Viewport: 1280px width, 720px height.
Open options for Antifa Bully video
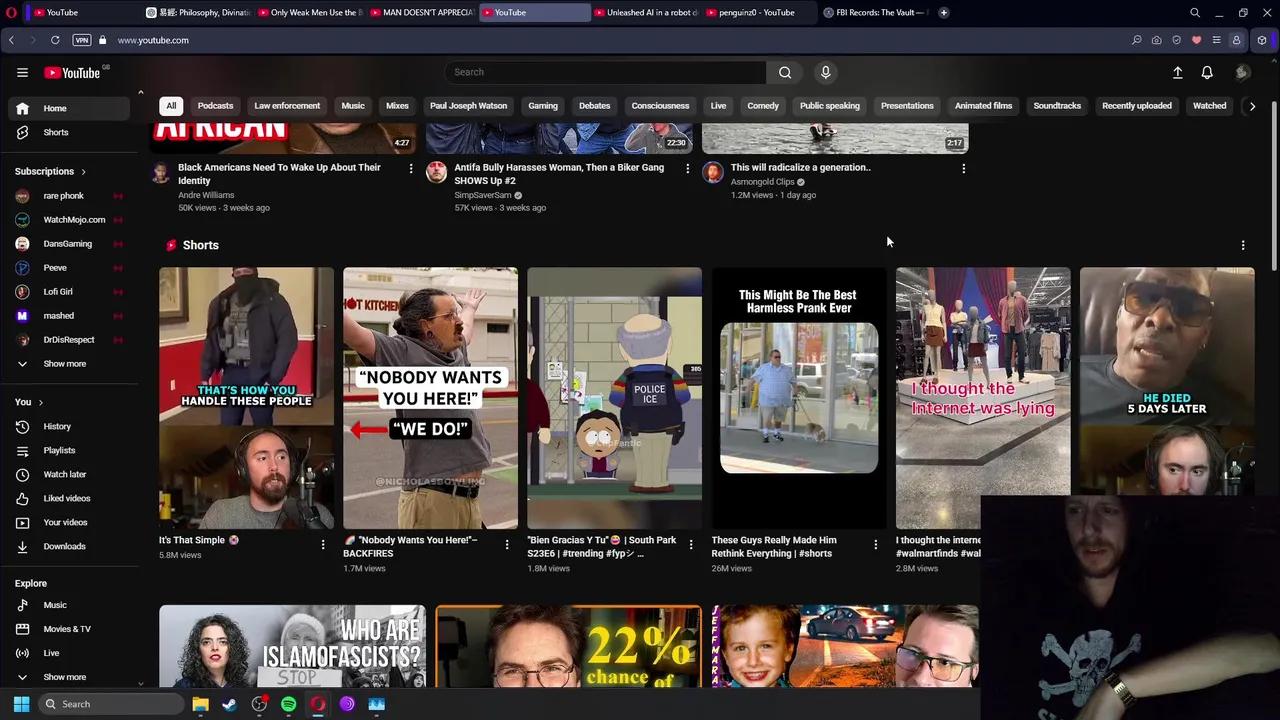(x=687, y=168)
